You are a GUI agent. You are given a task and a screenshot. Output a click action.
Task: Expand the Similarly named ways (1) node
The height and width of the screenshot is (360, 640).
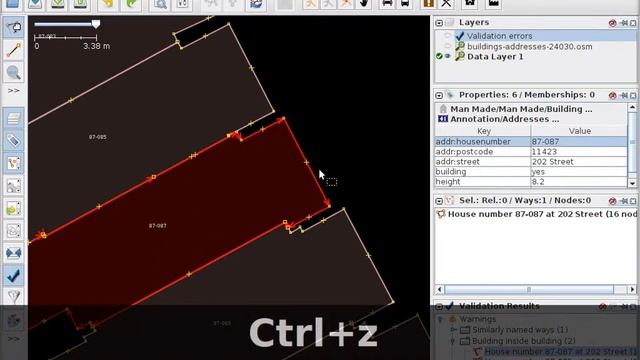453,329
